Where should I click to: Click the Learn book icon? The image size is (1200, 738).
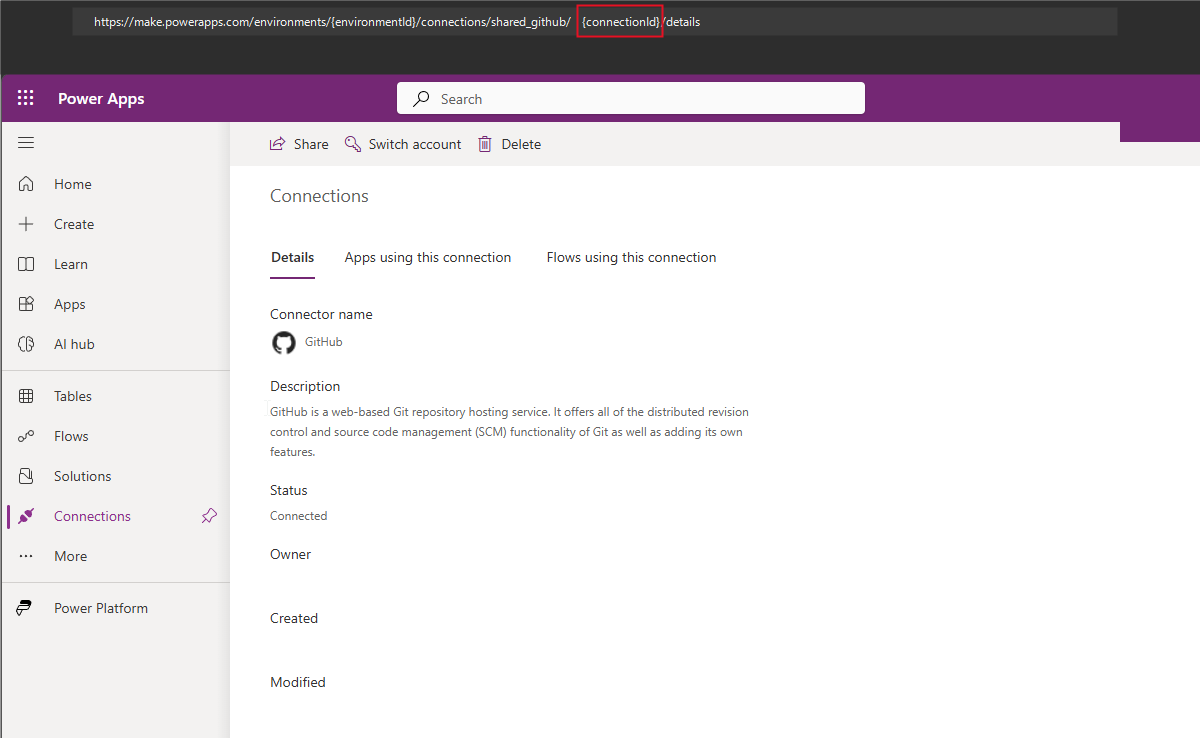pyautogui.click(x=26, y=264)
